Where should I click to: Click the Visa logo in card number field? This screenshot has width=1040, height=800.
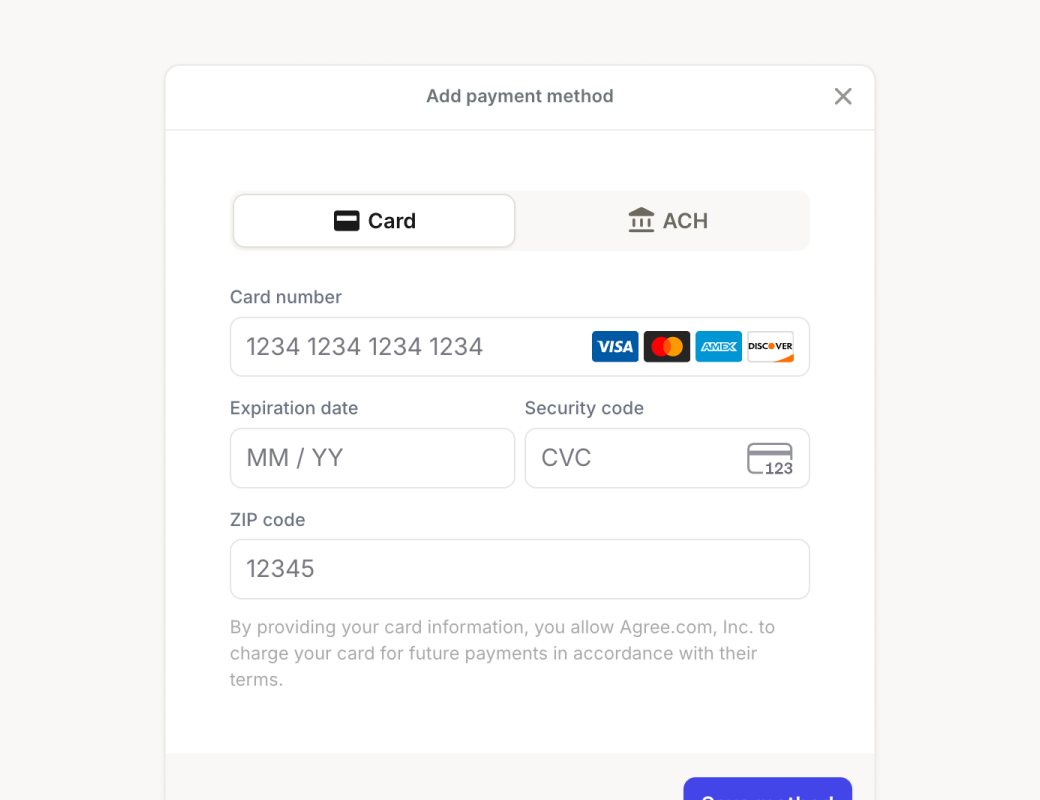615,347
